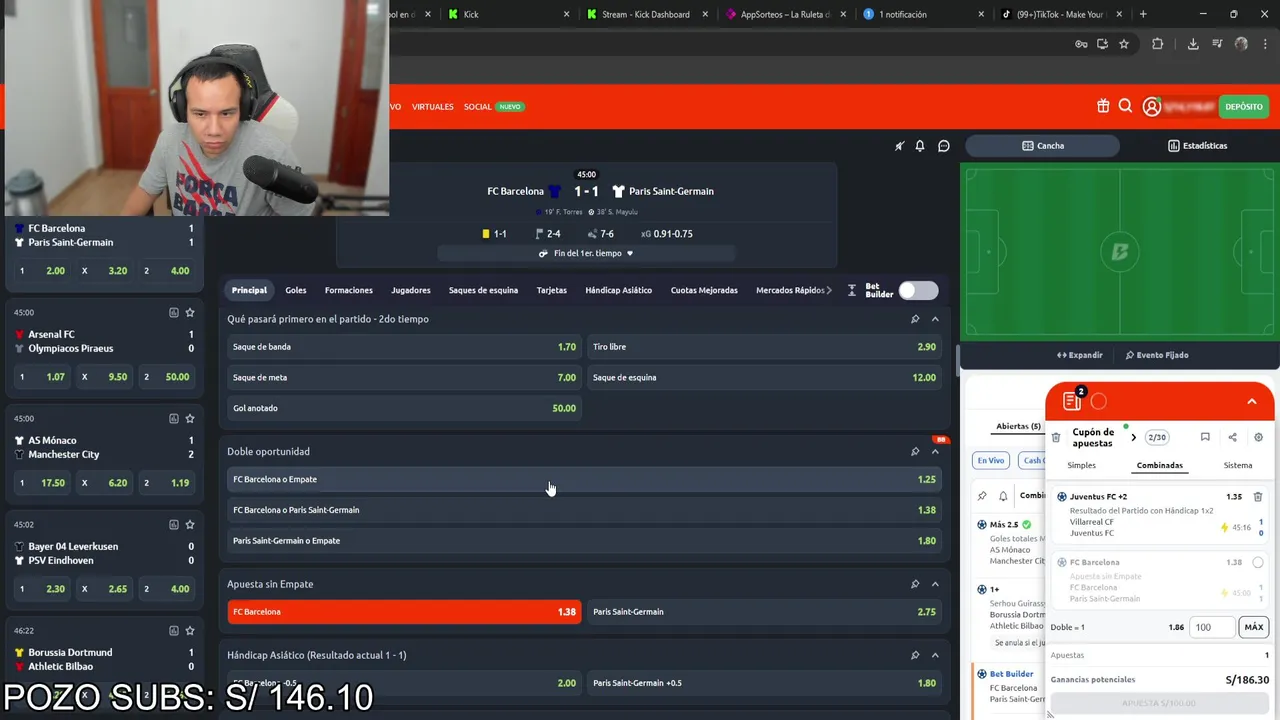1280x720 pixels.
Task: Open the VIRTUALES menu link
Action: pos(433,107)
